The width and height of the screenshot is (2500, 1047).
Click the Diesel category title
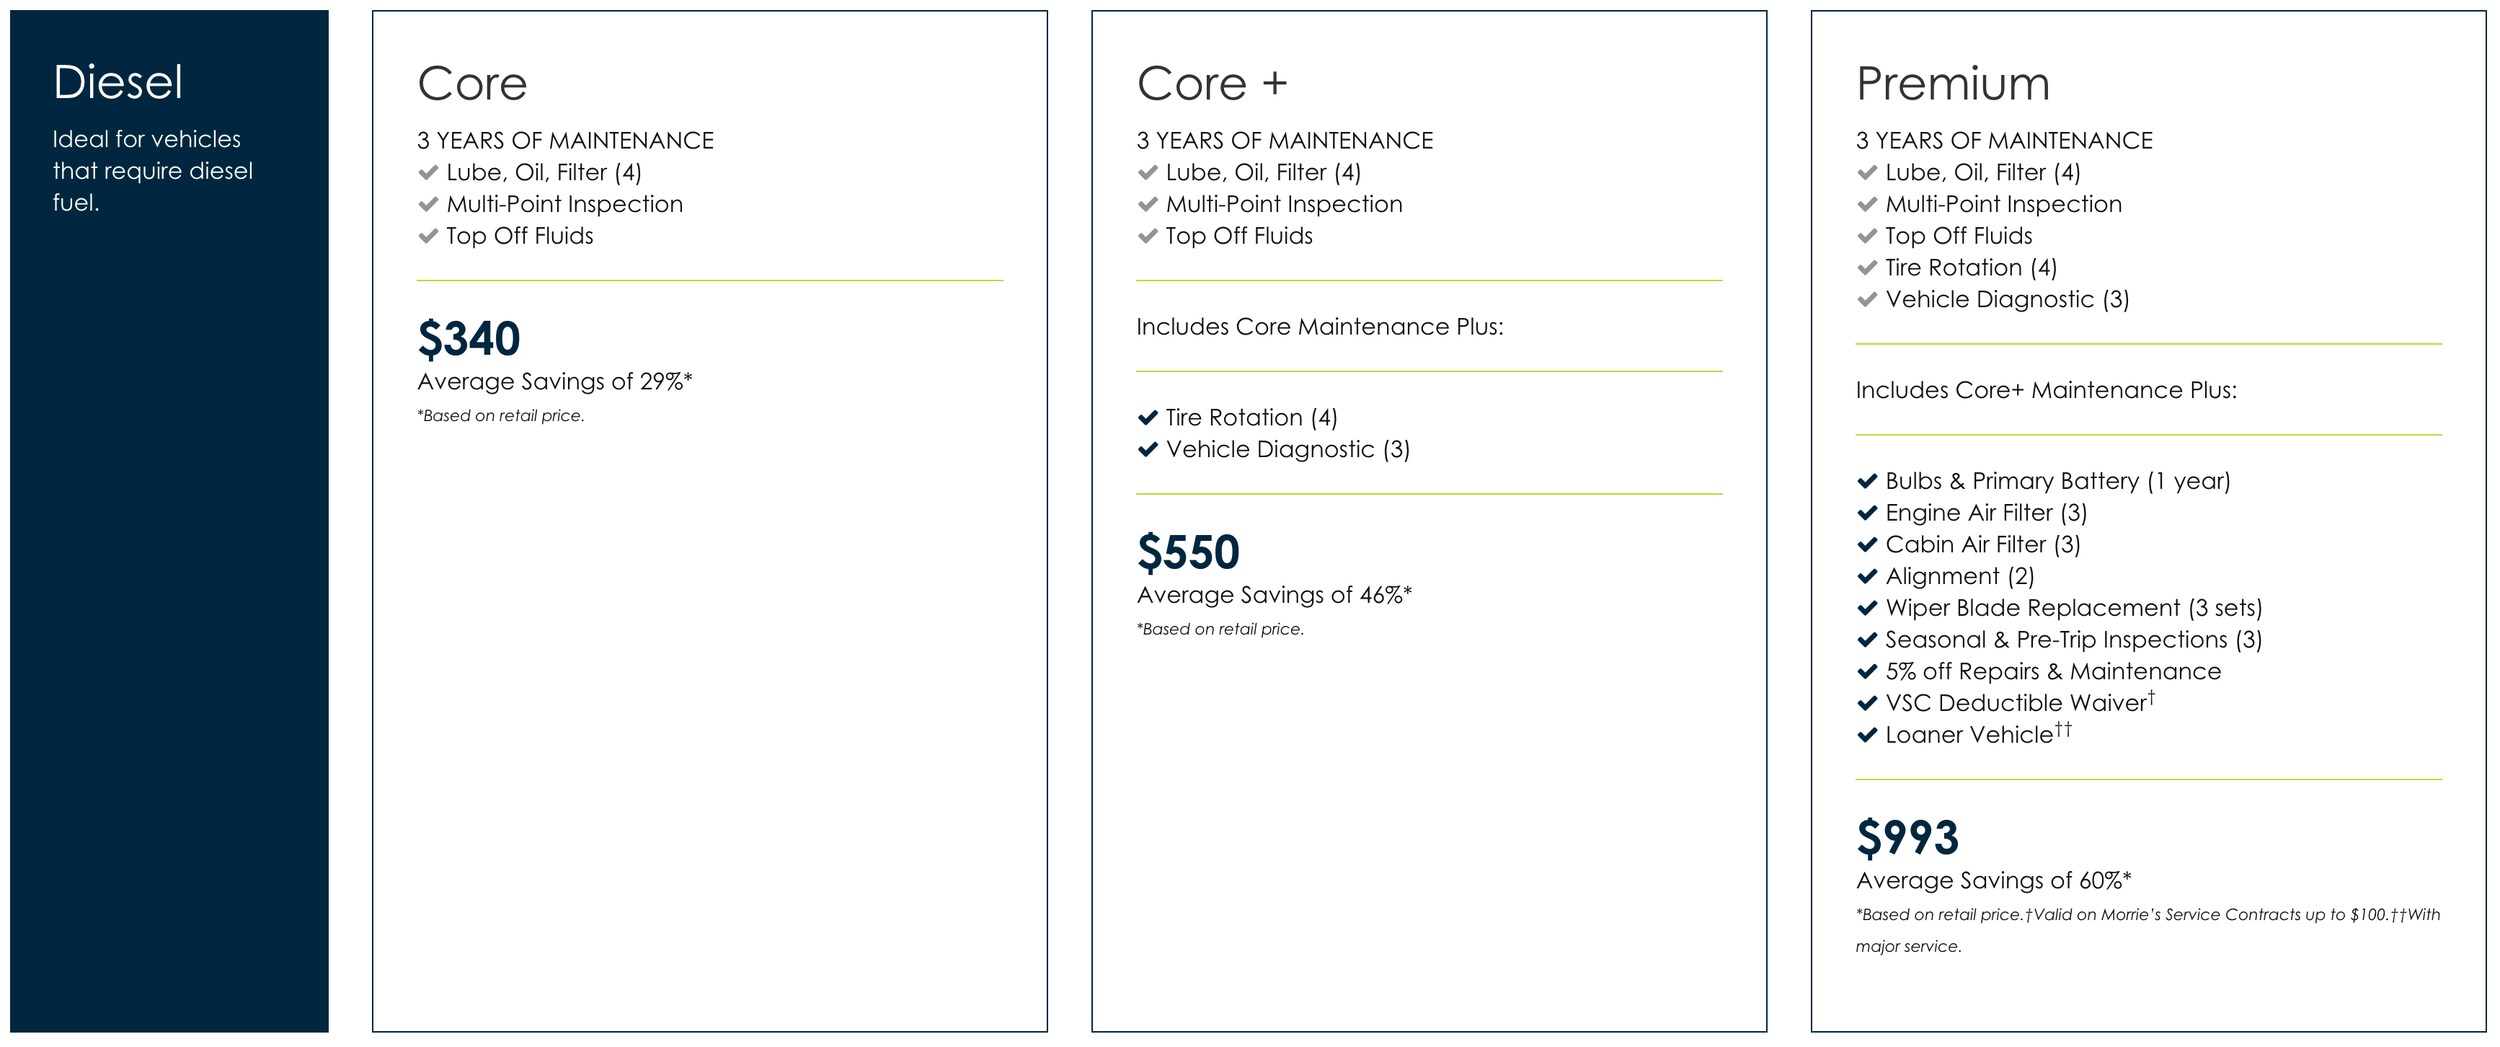[x=118, y=82]
